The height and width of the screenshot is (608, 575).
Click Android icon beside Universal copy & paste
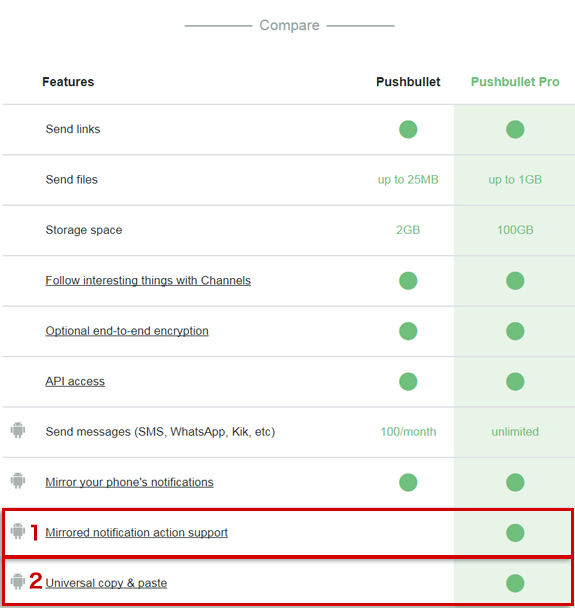point(18,581)
